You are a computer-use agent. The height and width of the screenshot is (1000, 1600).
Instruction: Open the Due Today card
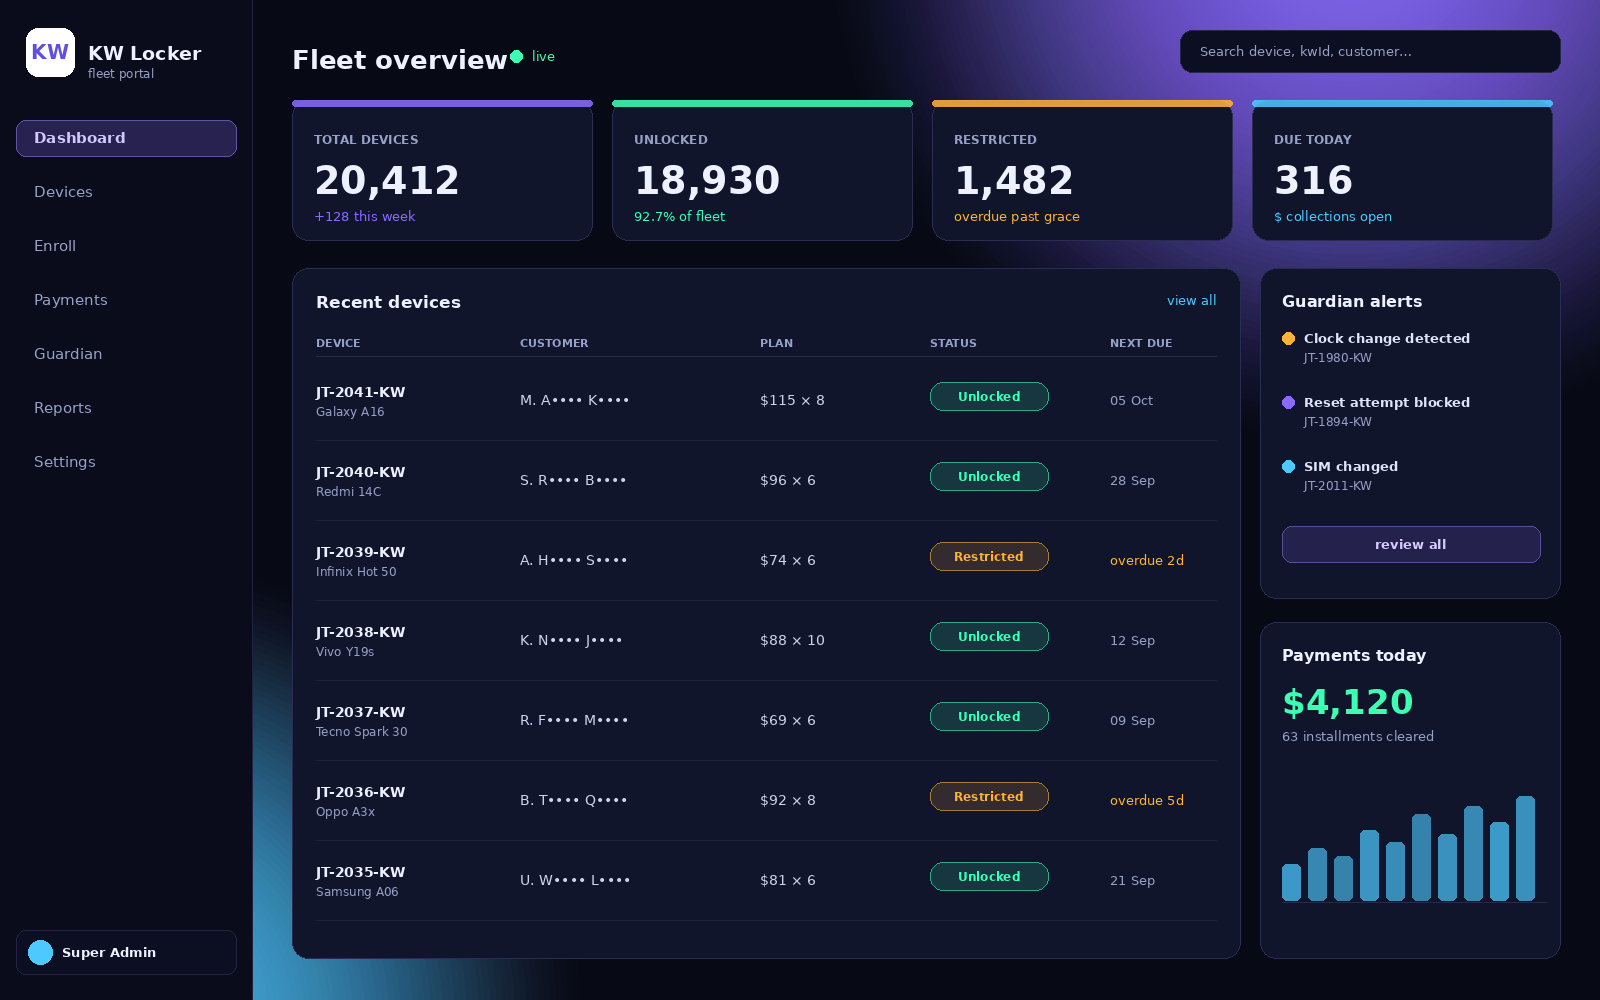[1402, 170]
